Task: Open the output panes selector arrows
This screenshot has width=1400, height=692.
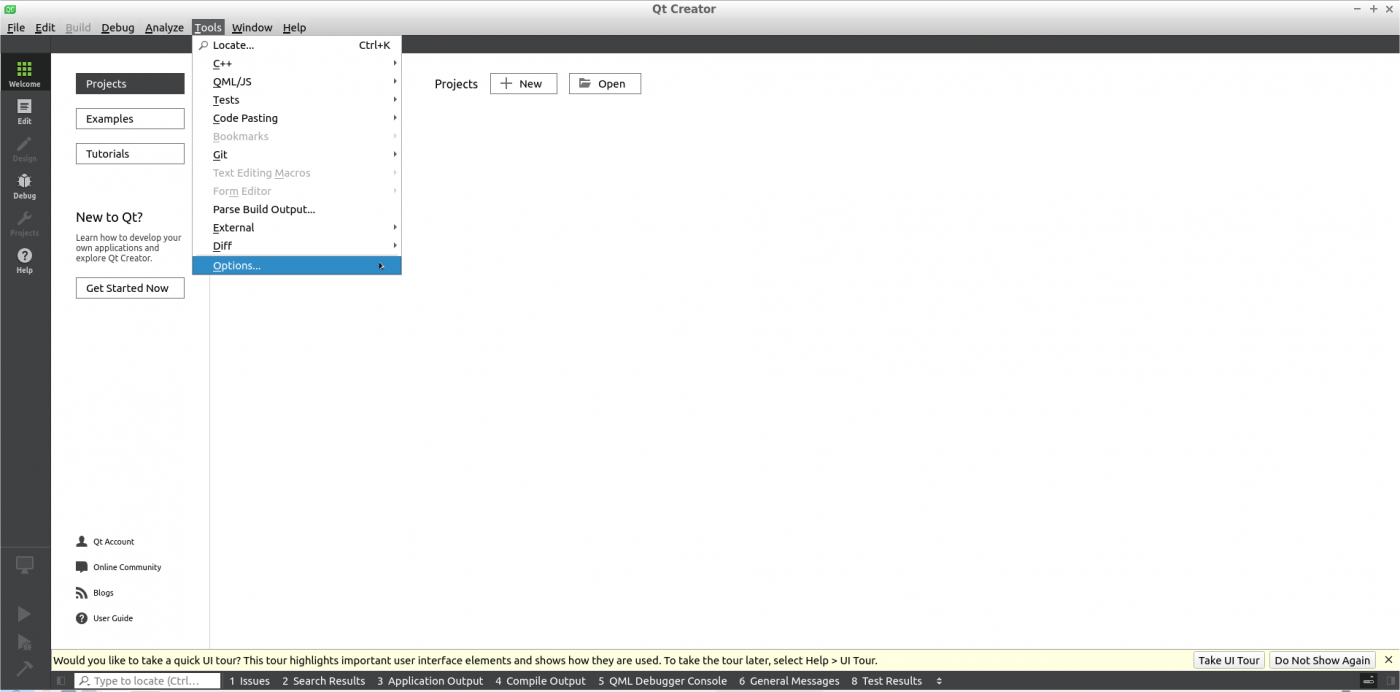Action: coord(938,681)
